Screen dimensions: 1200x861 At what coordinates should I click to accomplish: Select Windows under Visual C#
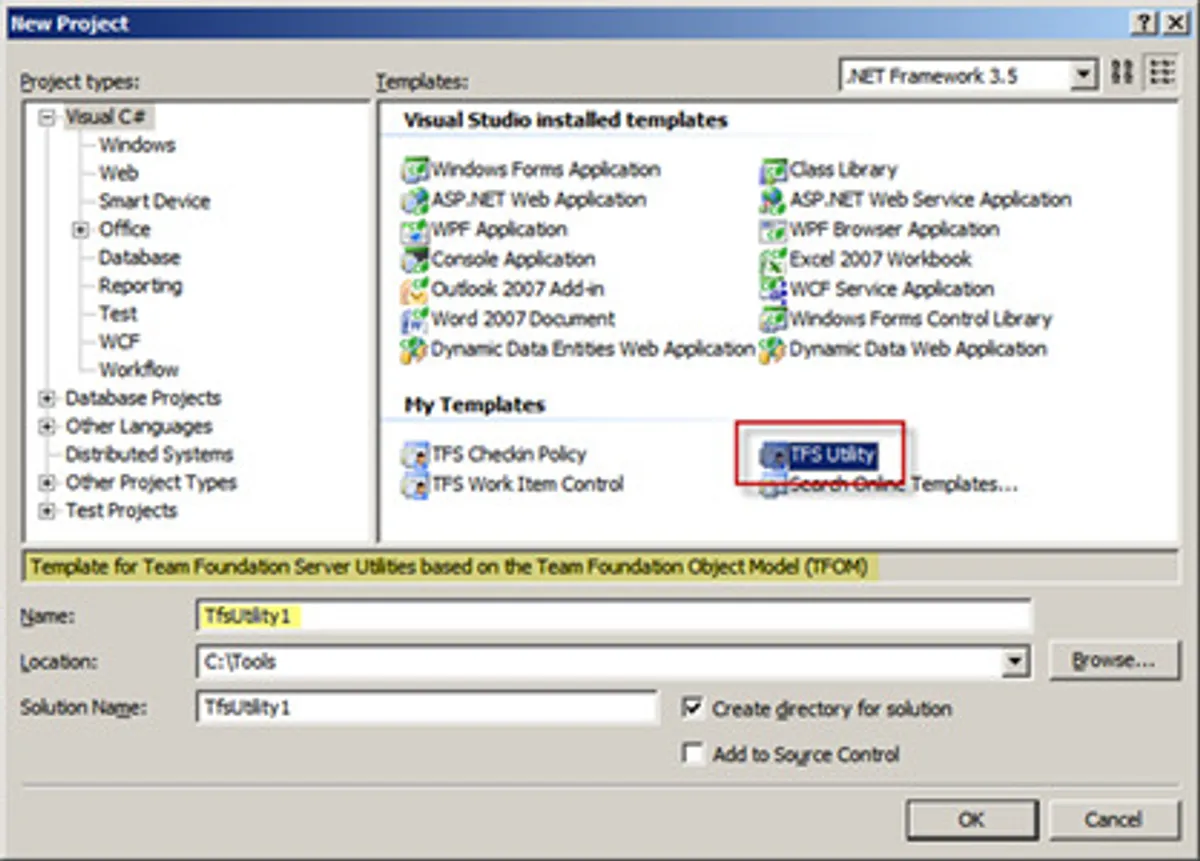click(x=137, y=145)
